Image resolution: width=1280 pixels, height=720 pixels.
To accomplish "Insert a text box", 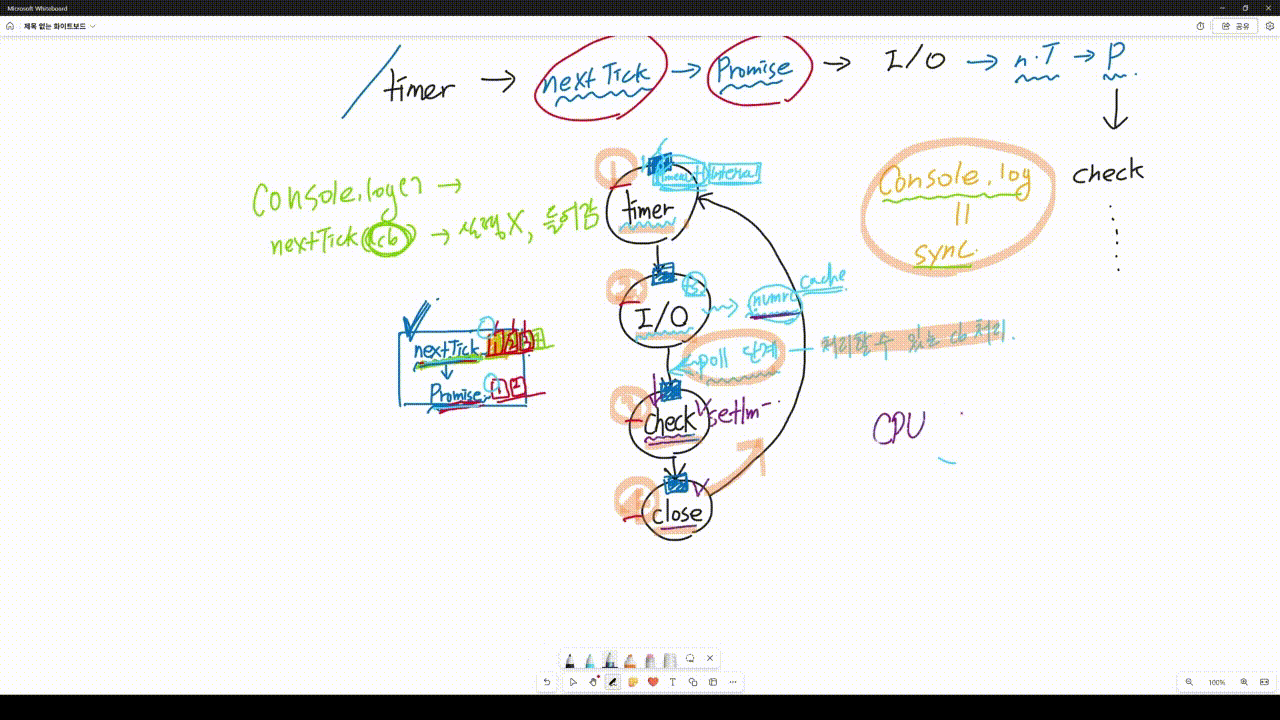I will [673, 682].
